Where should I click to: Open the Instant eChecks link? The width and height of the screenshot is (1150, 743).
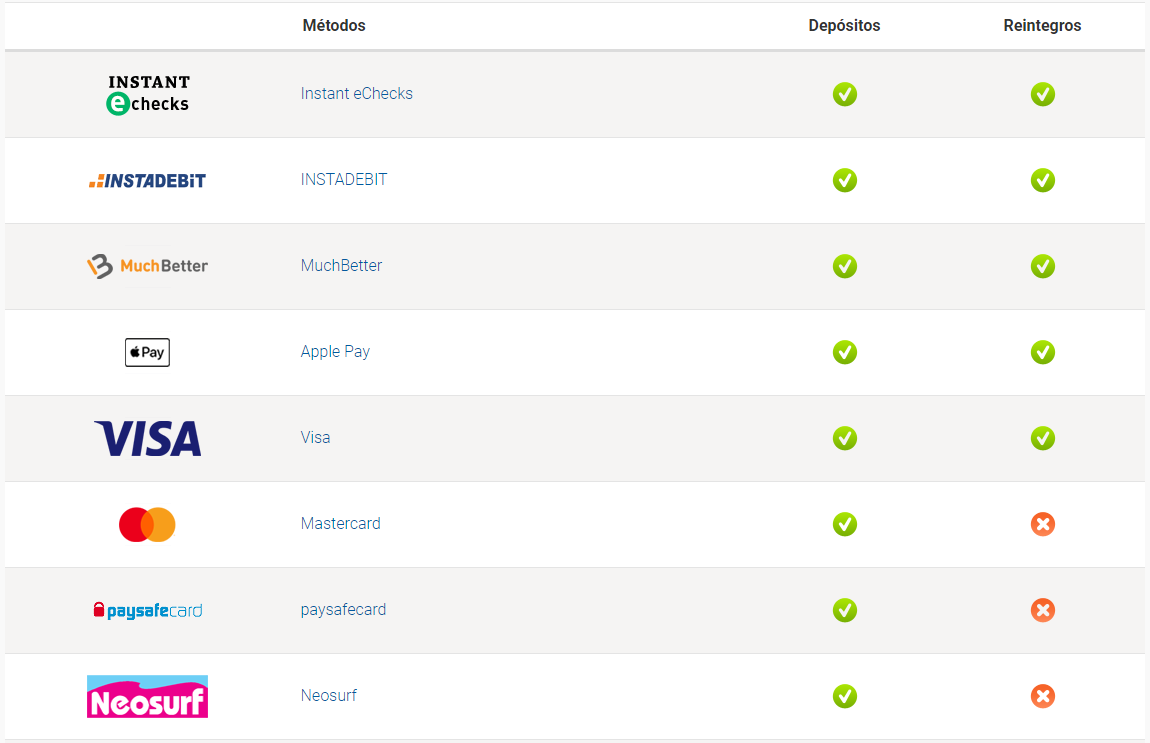tap(357, 94)
